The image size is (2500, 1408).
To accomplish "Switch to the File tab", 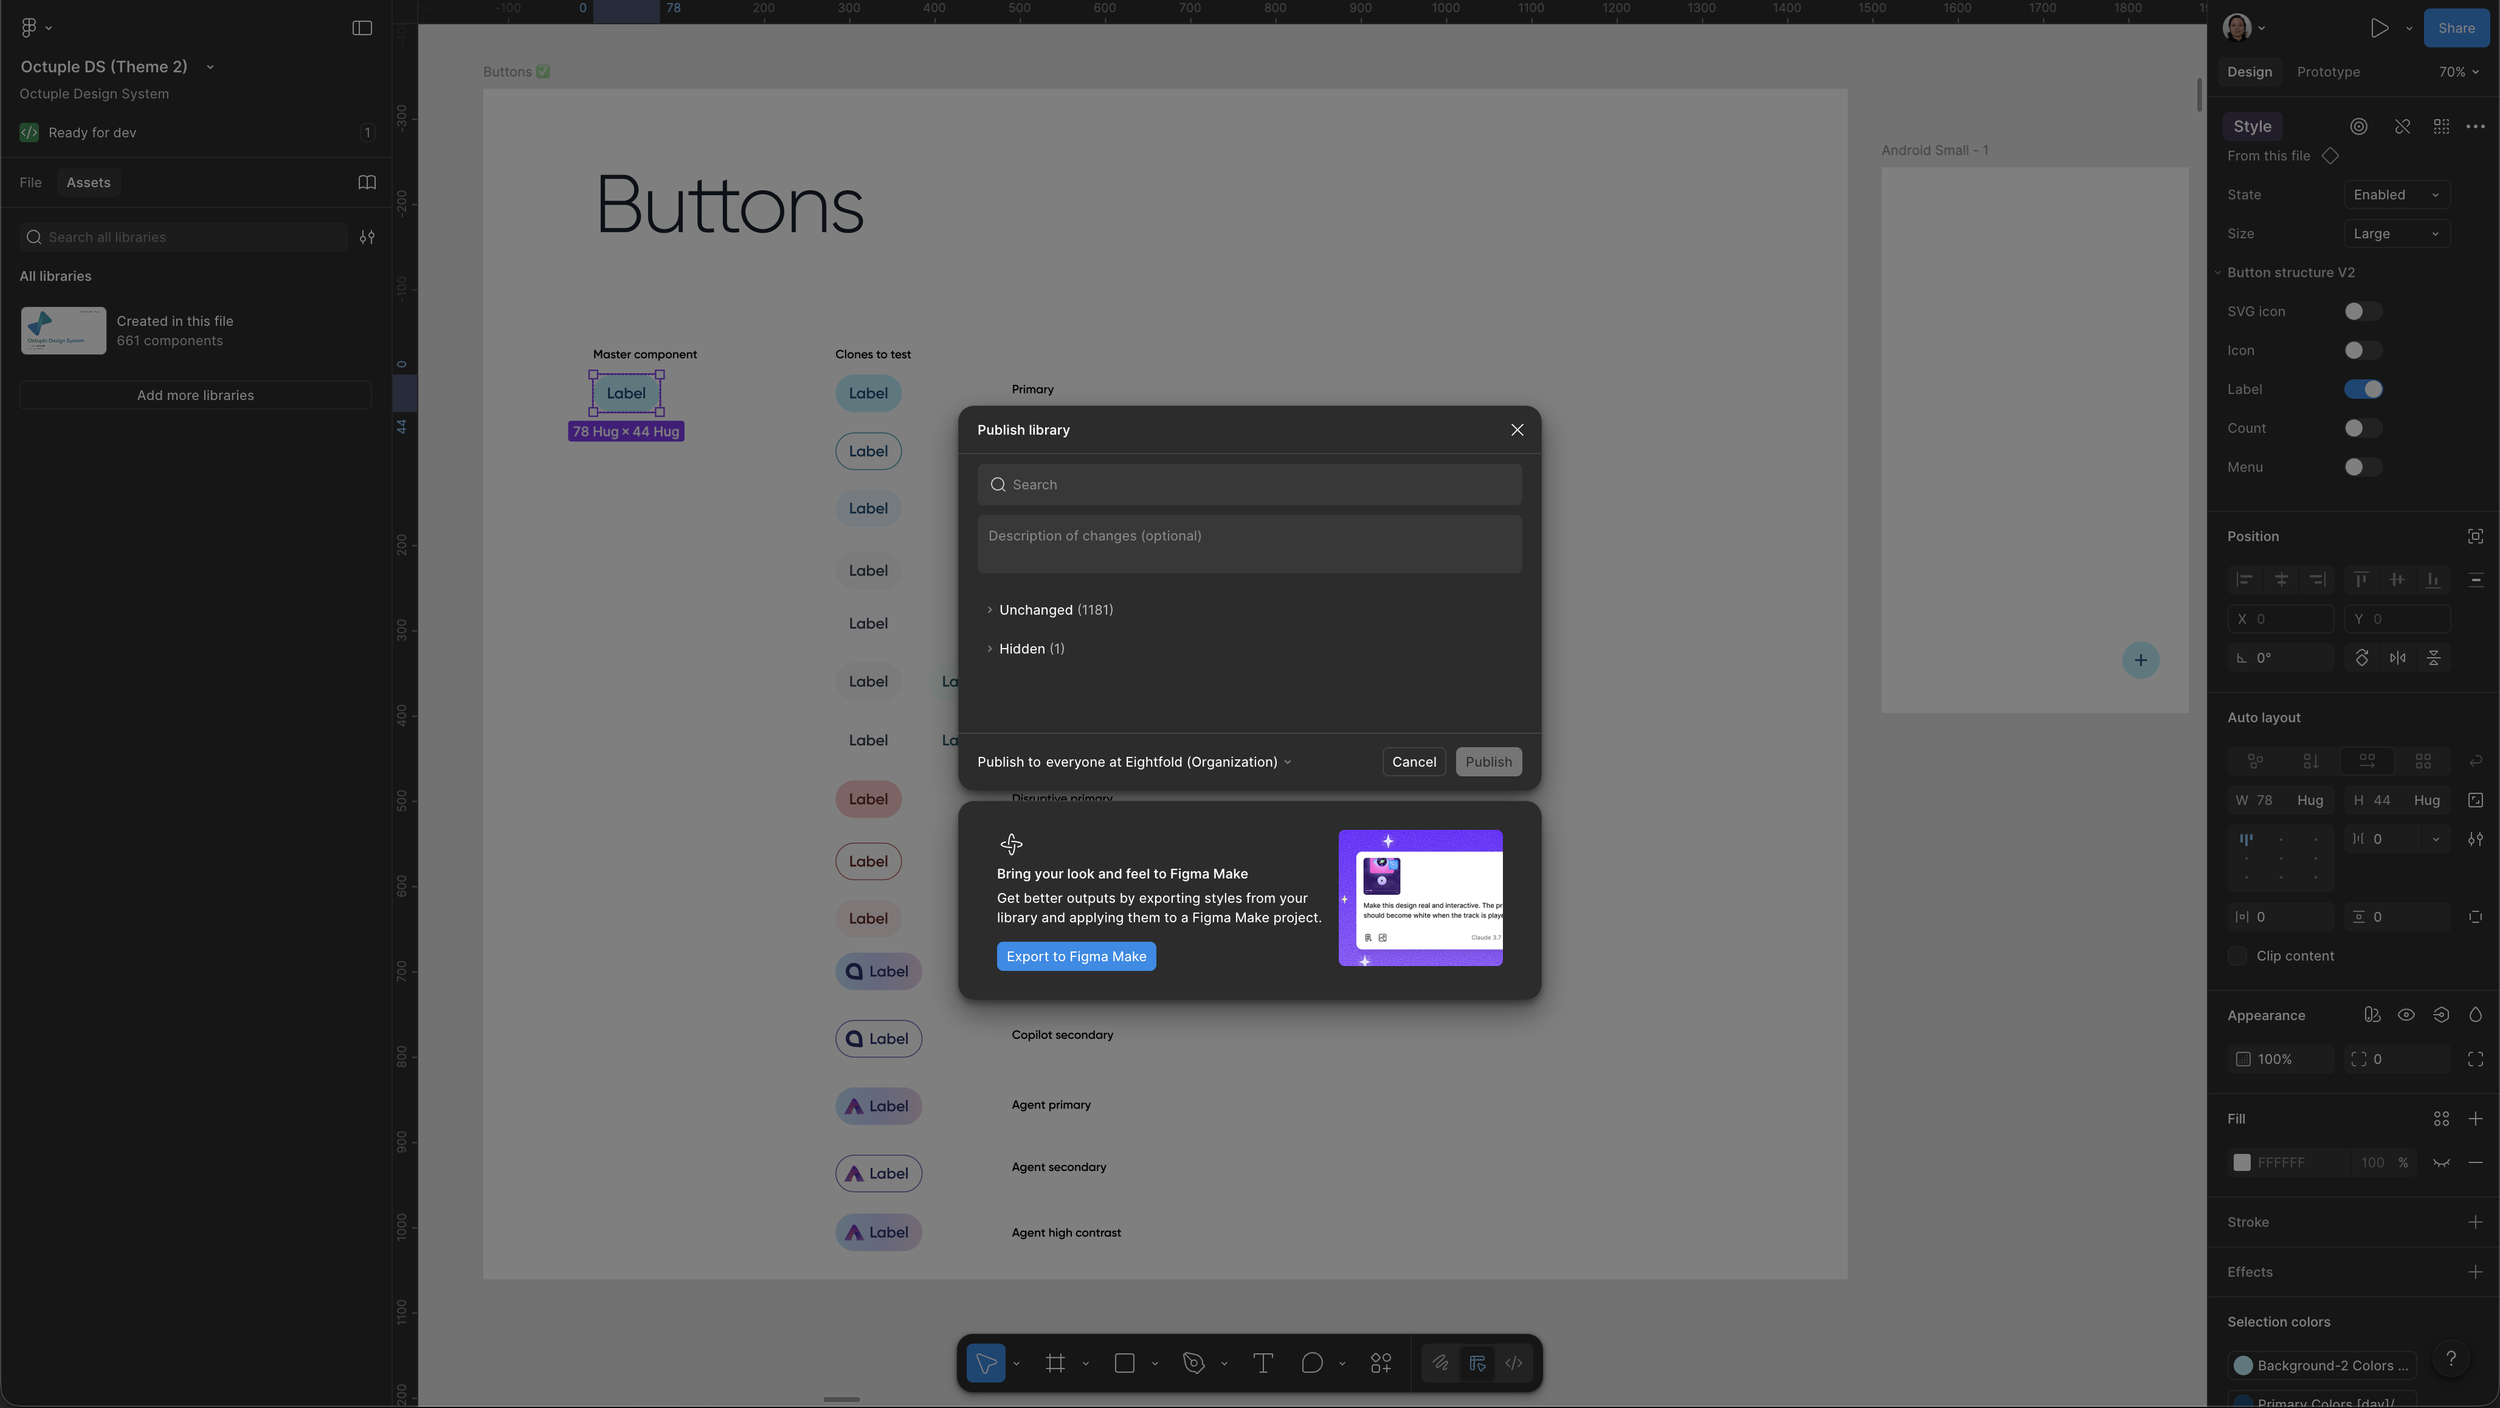I will tap(30, 182).
